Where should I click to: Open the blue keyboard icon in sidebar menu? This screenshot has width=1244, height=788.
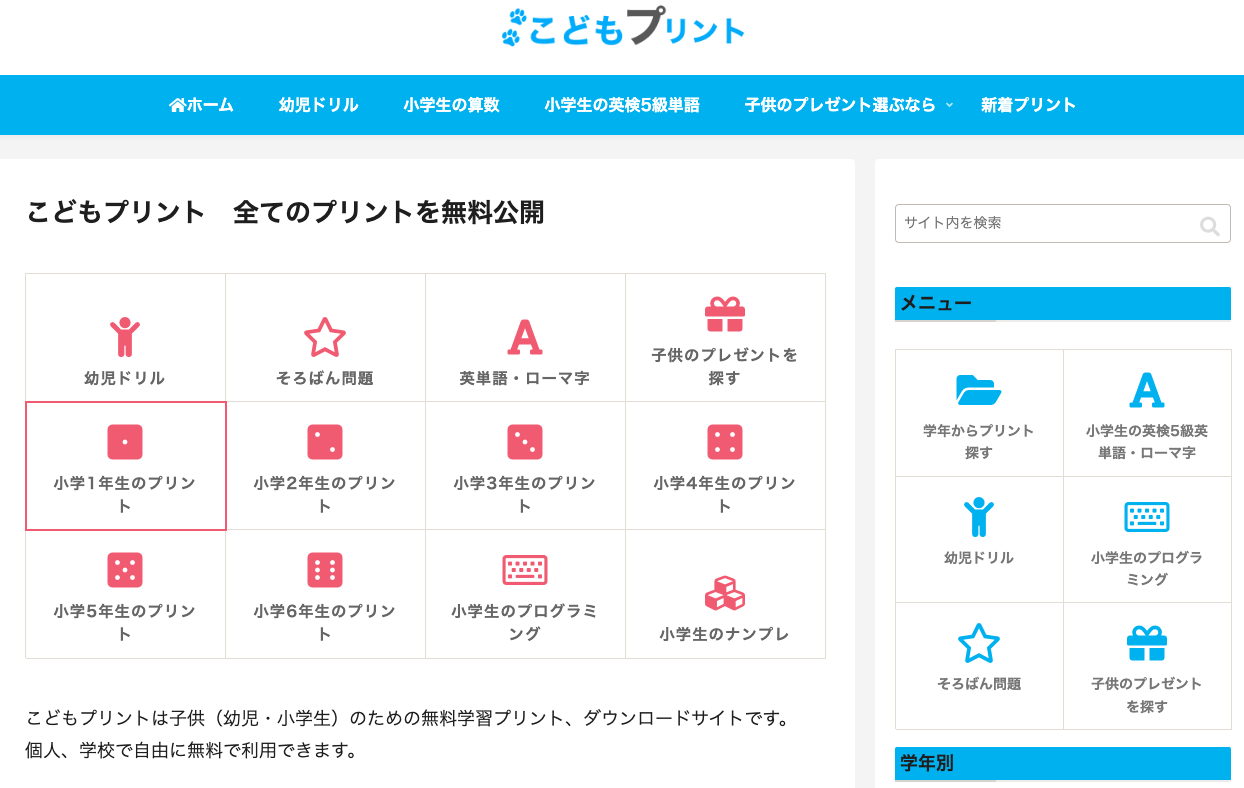[1147, 517]
